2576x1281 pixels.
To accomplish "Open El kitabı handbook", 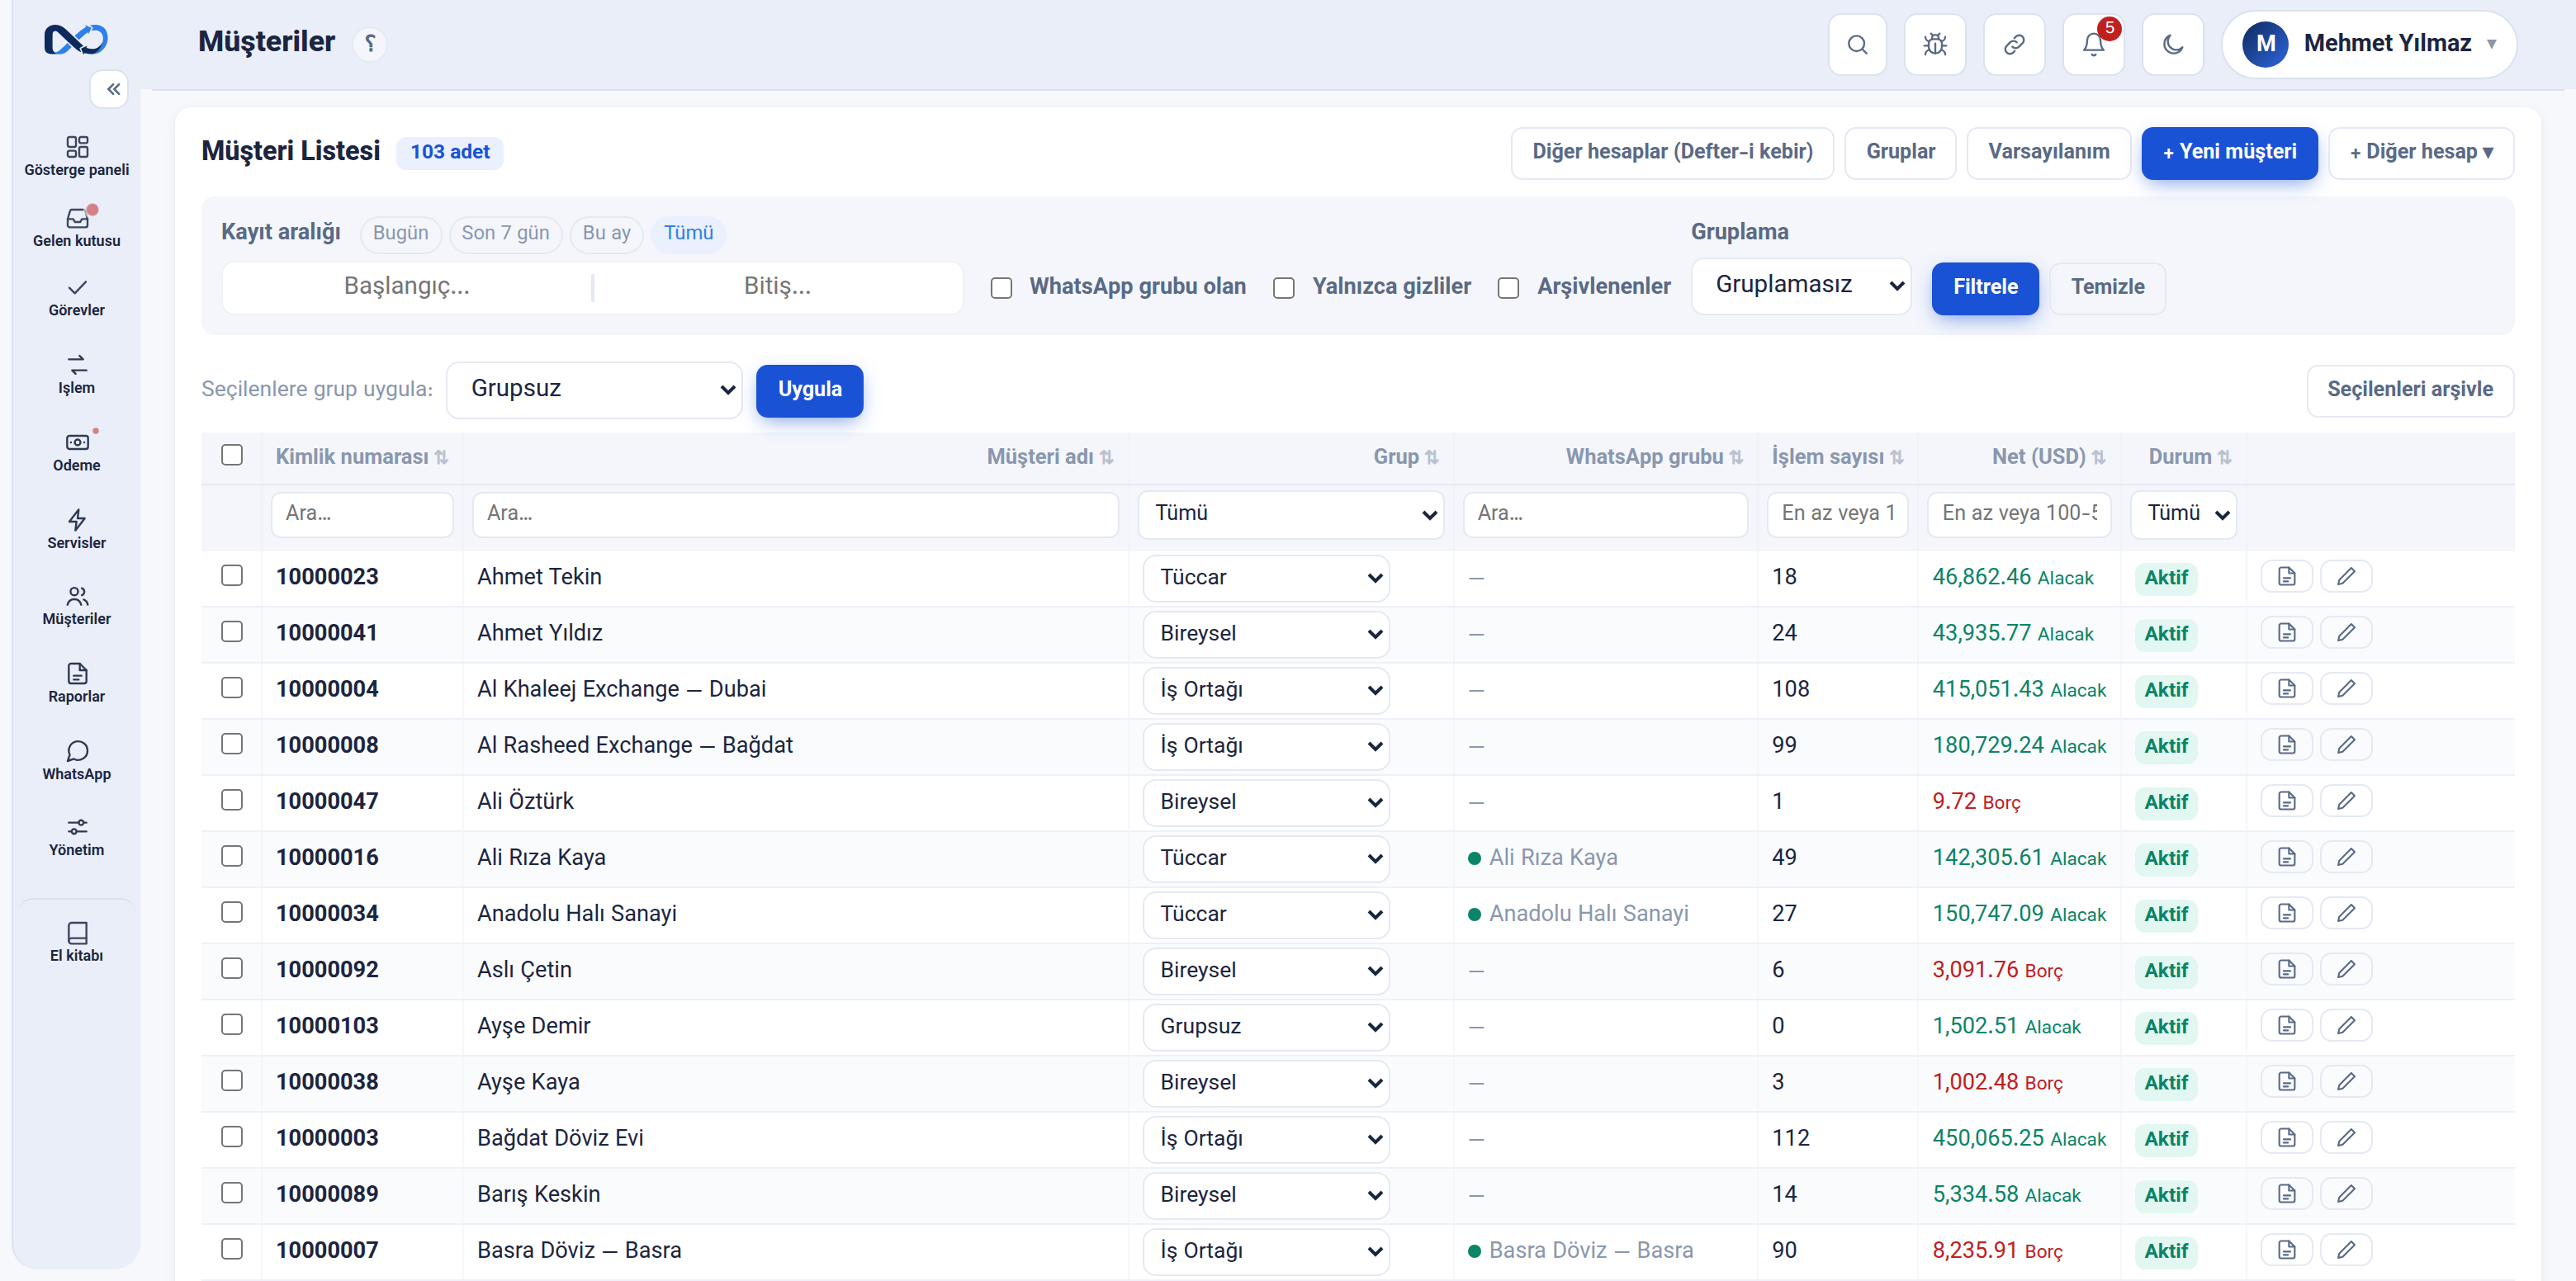I will [x=77, y=942].
